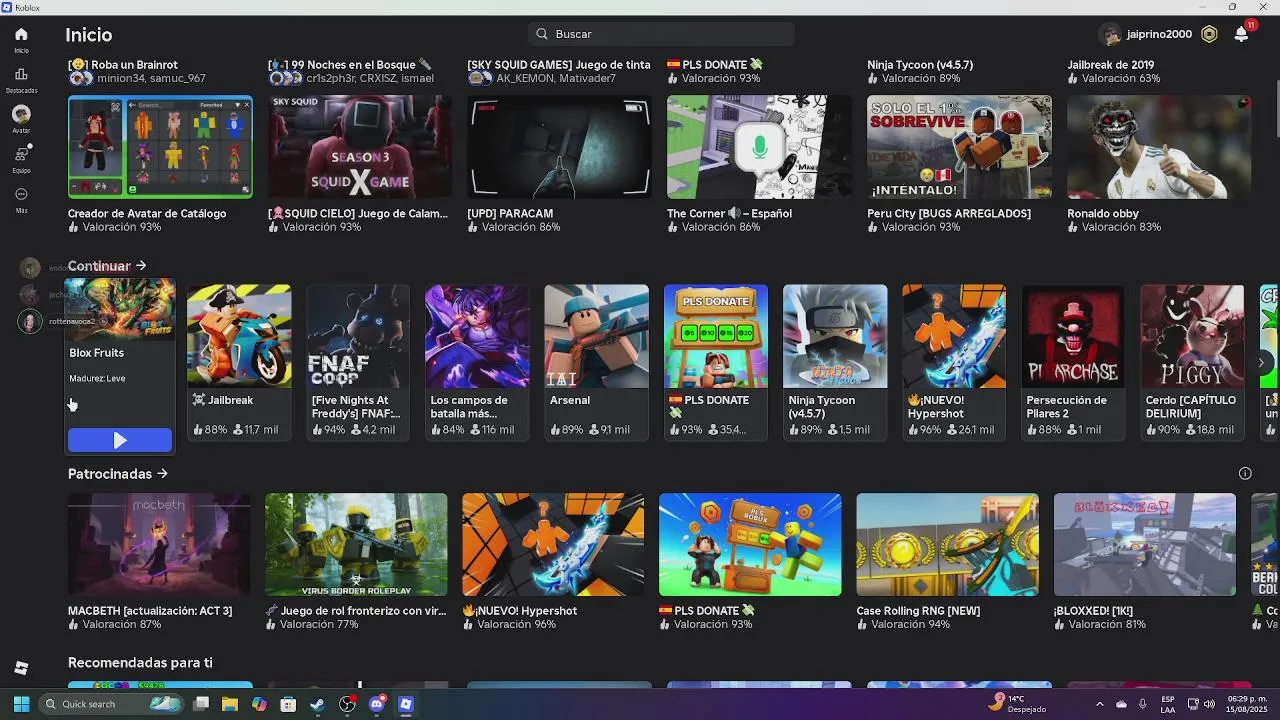1280x720 pixels.
Task: Open Steam from taskbar
Action: pos(317,704)
